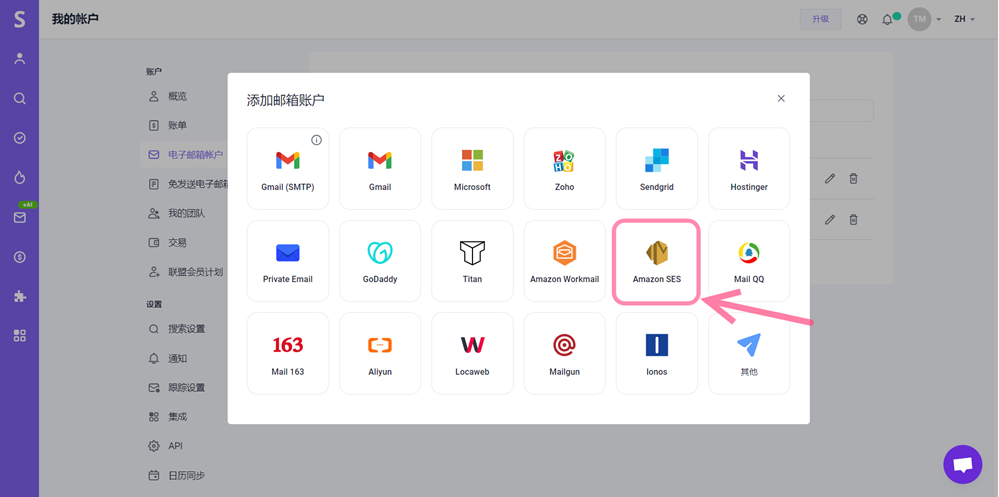999x497 pixels.
Task: Go to 概览 in account menu
Action: [x=178, y=96]
